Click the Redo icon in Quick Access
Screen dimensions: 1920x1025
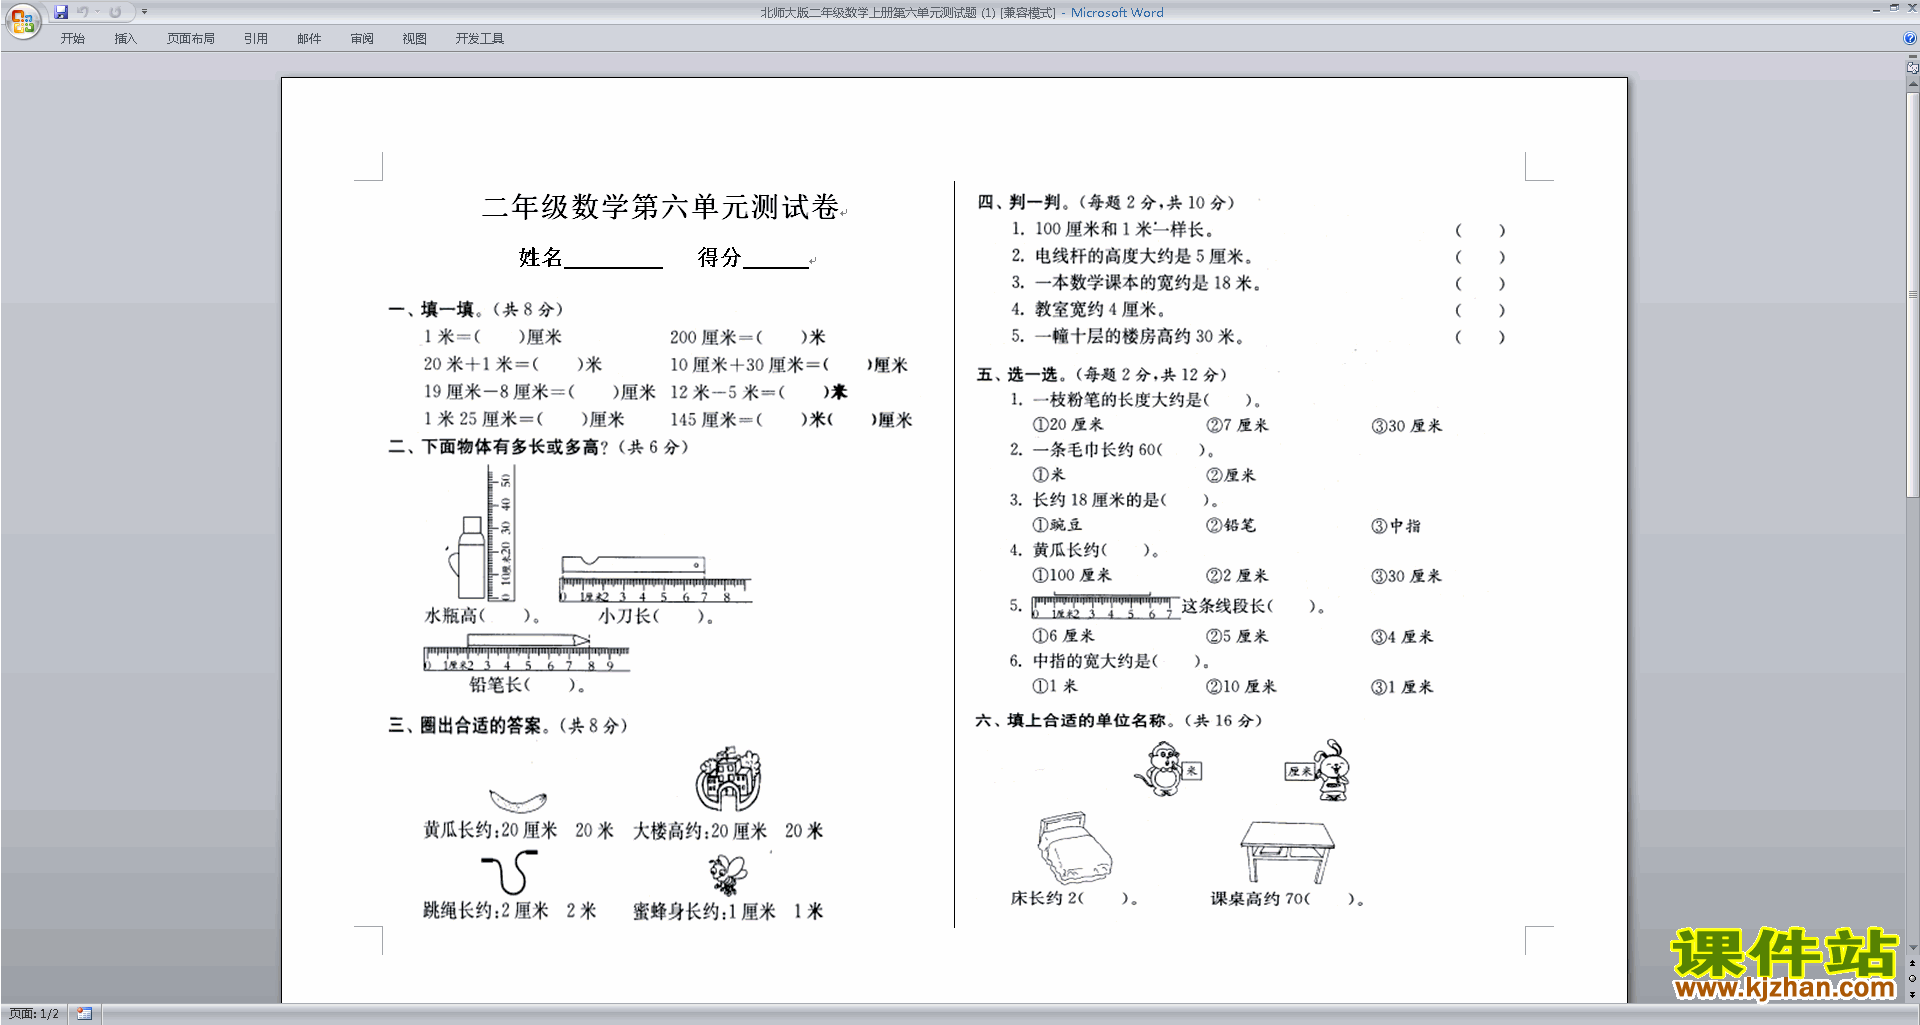tap(115, 12)
